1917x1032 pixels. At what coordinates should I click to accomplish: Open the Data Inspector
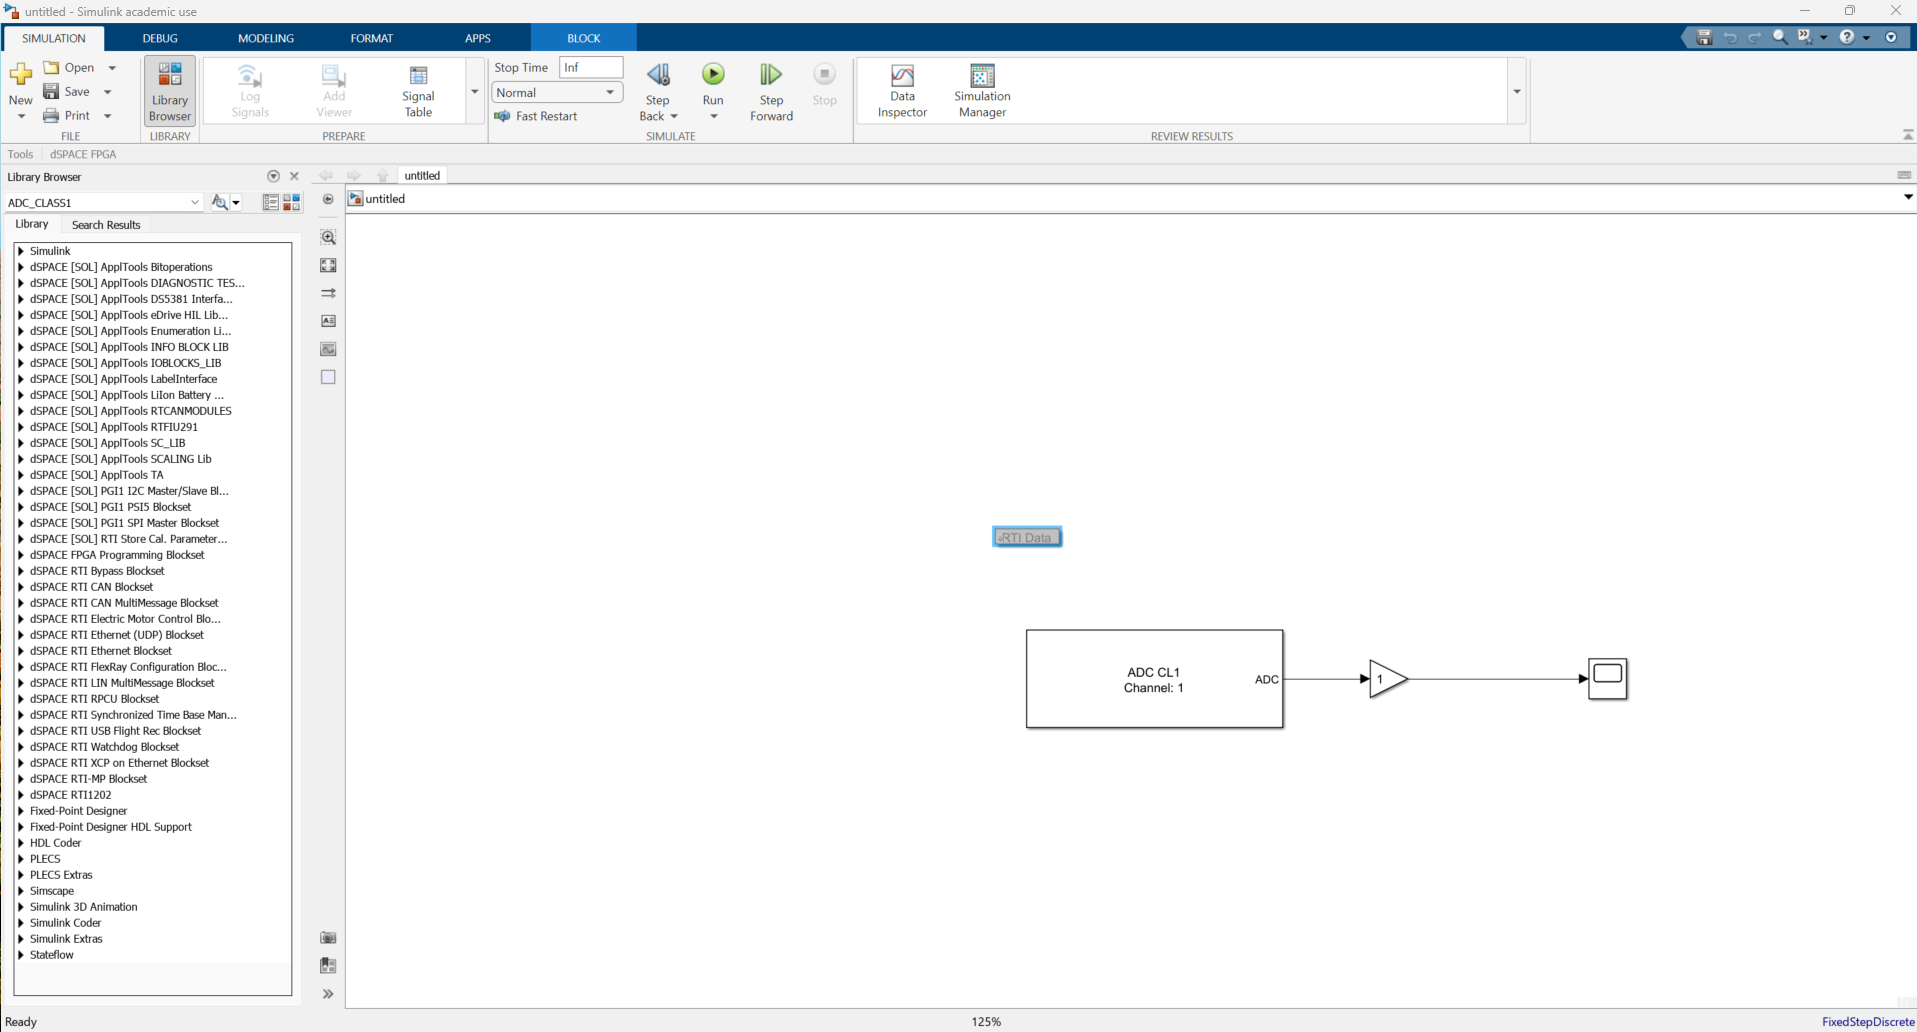click(902, 91)
